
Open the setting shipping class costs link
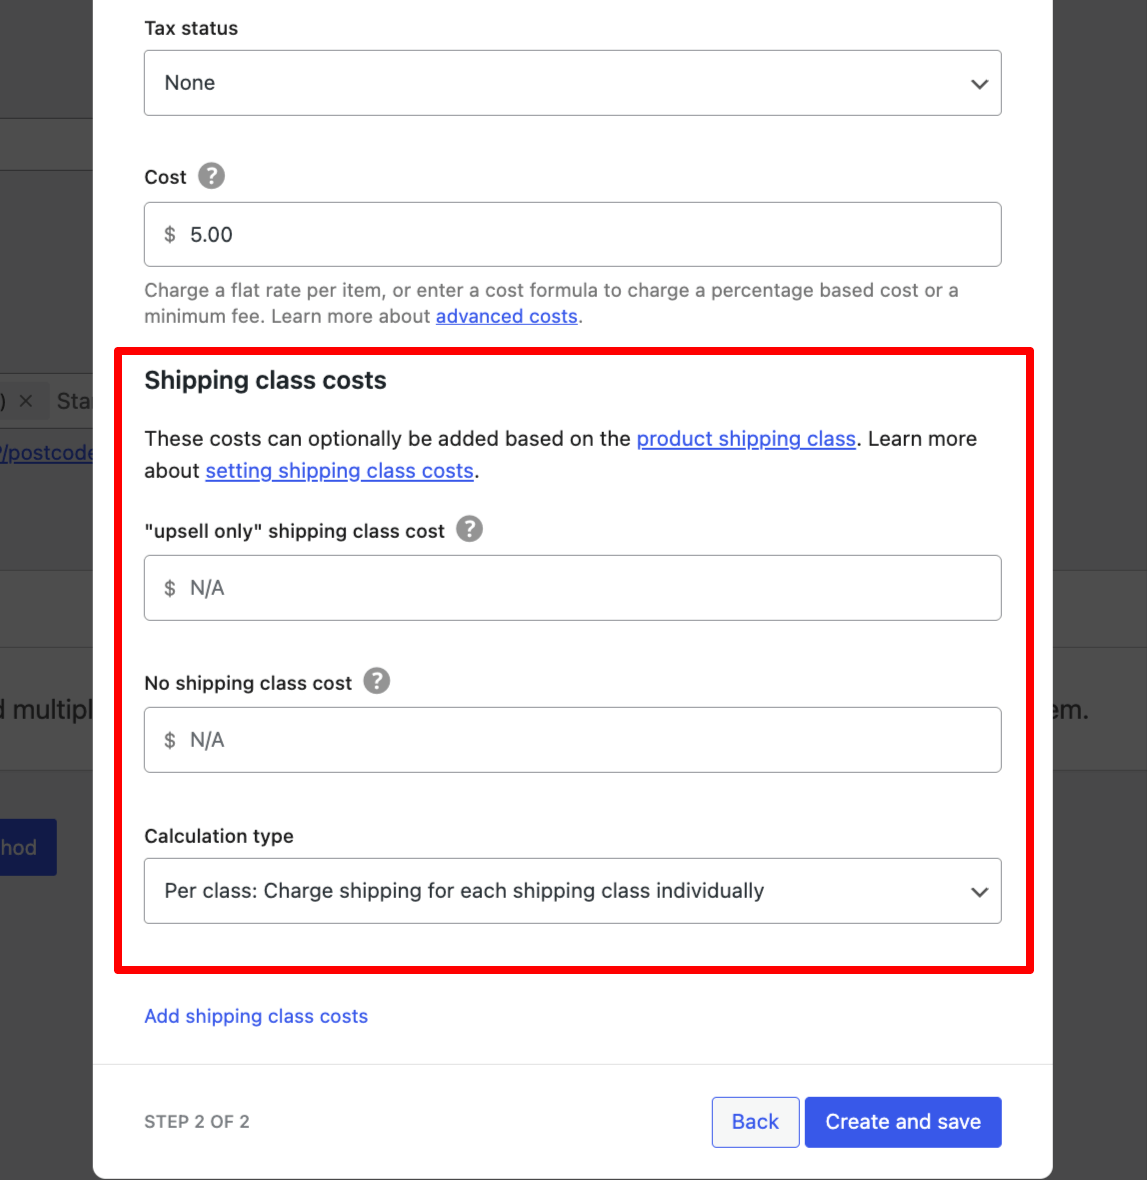339,471
